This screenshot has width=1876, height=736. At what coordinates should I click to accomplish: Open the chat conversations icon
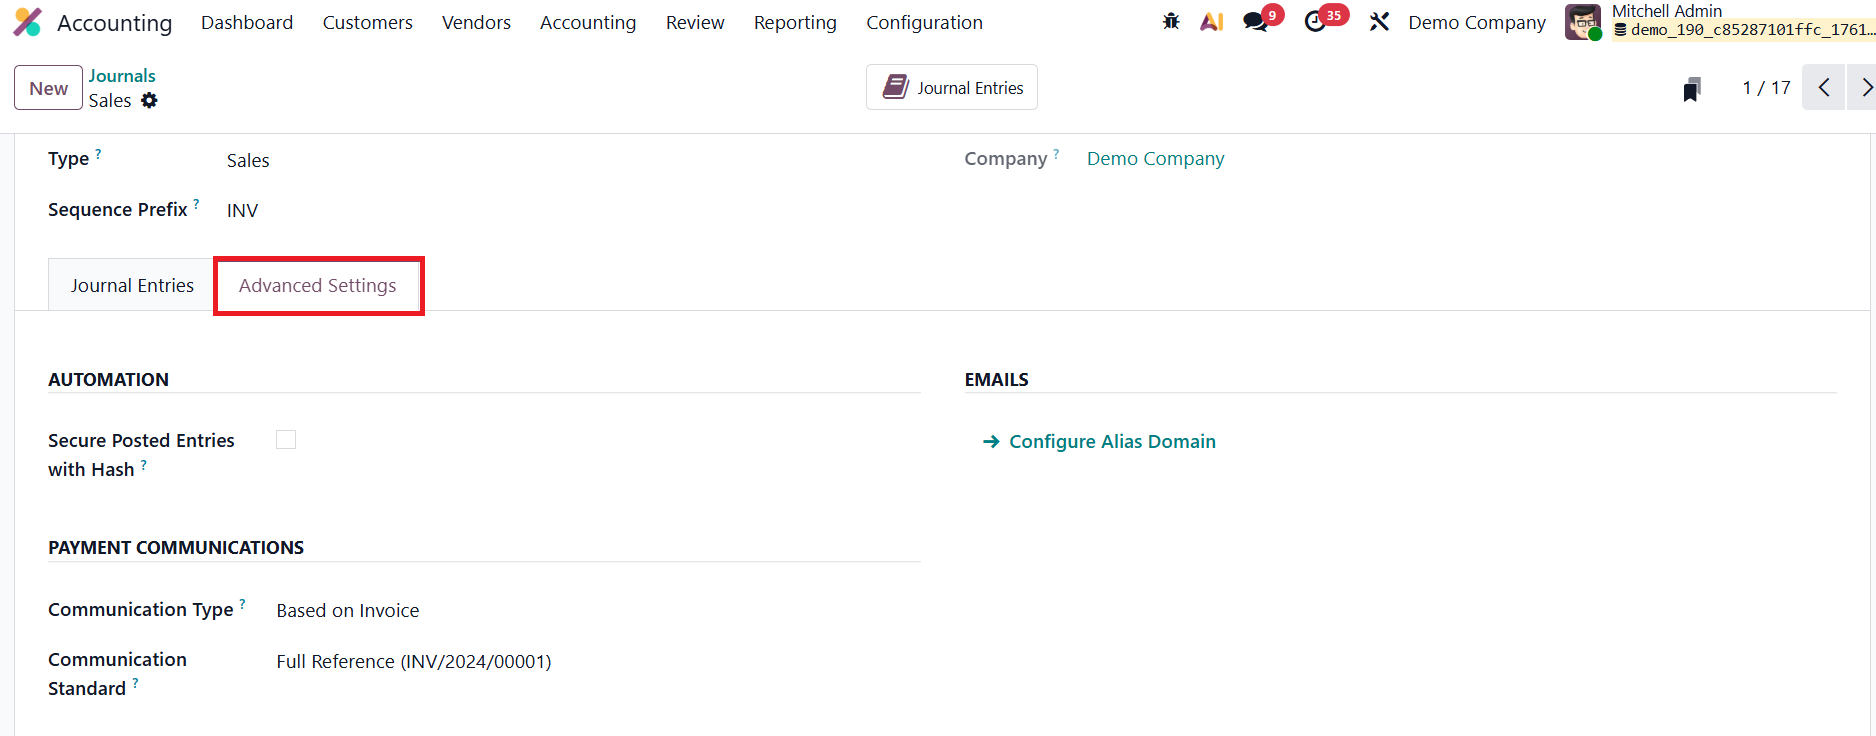tap(1255, 21)
